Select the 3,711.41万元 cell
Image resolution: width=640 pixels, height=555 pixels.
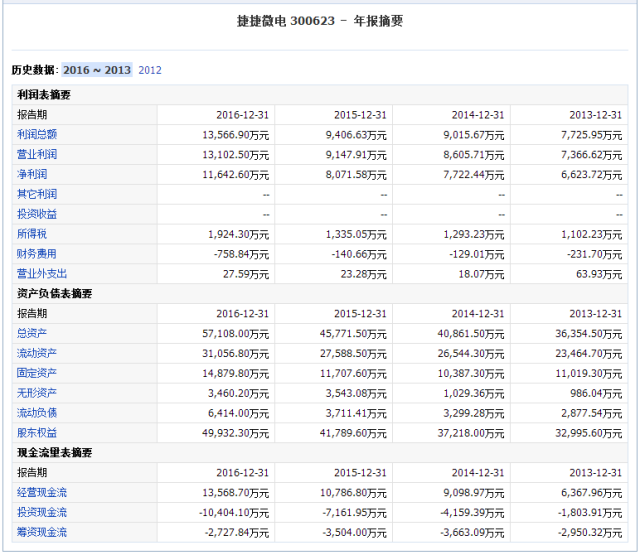point(356,413)
